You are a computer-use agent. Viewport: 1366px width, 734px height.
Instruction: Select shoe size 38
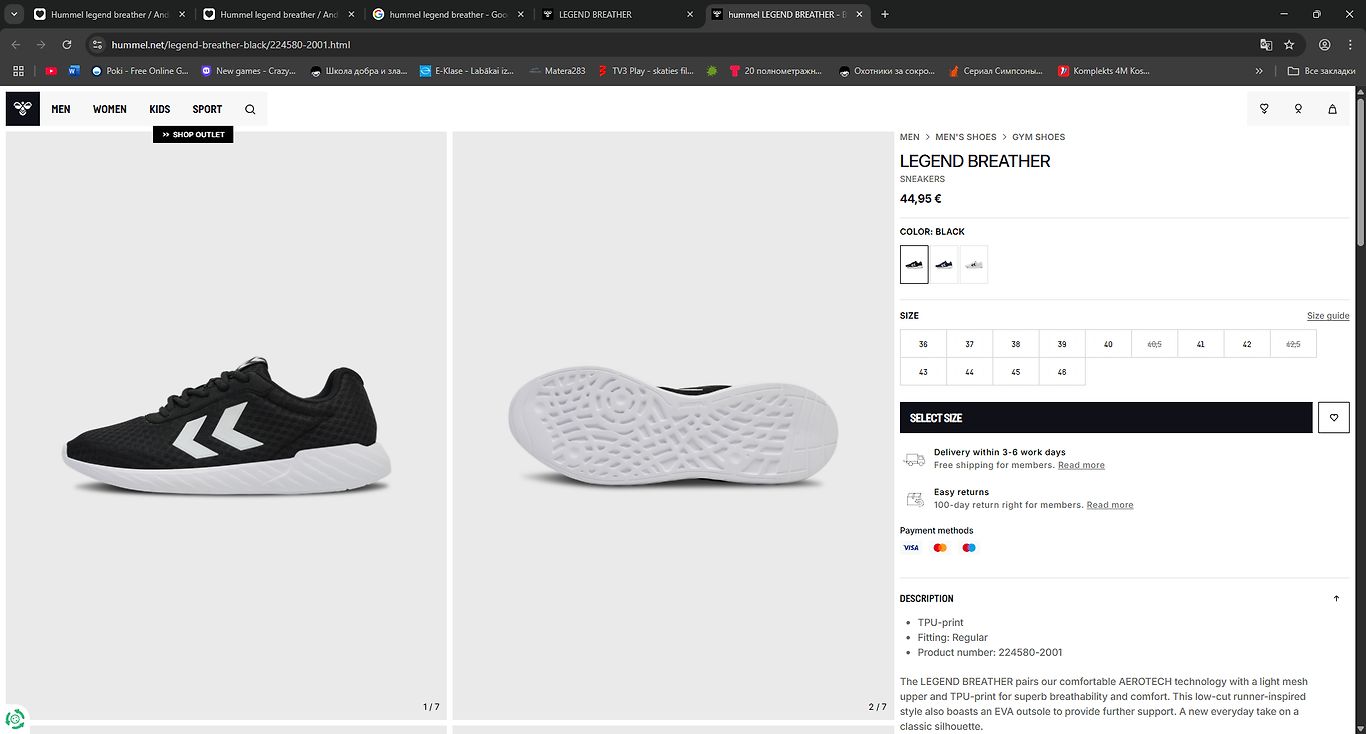[x=1016, y=344]
